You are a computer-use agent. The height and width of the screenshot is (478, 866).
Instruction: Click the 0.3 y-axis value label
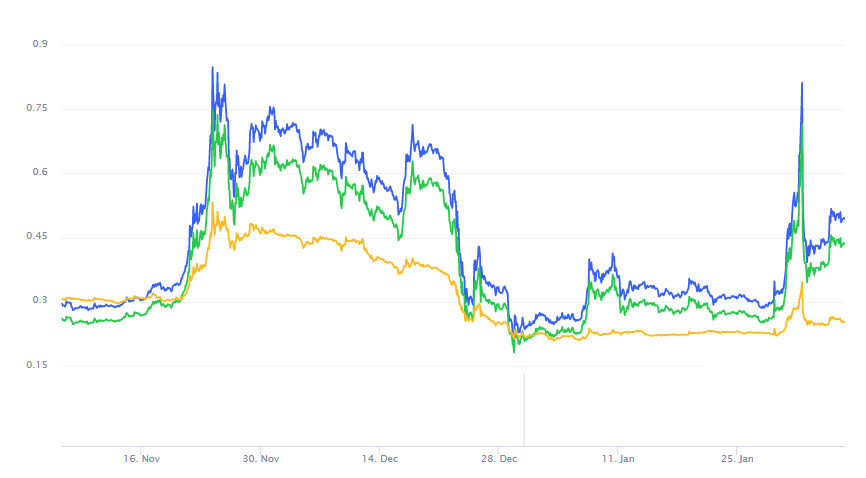pyautogui.click(x=41, y=301)
